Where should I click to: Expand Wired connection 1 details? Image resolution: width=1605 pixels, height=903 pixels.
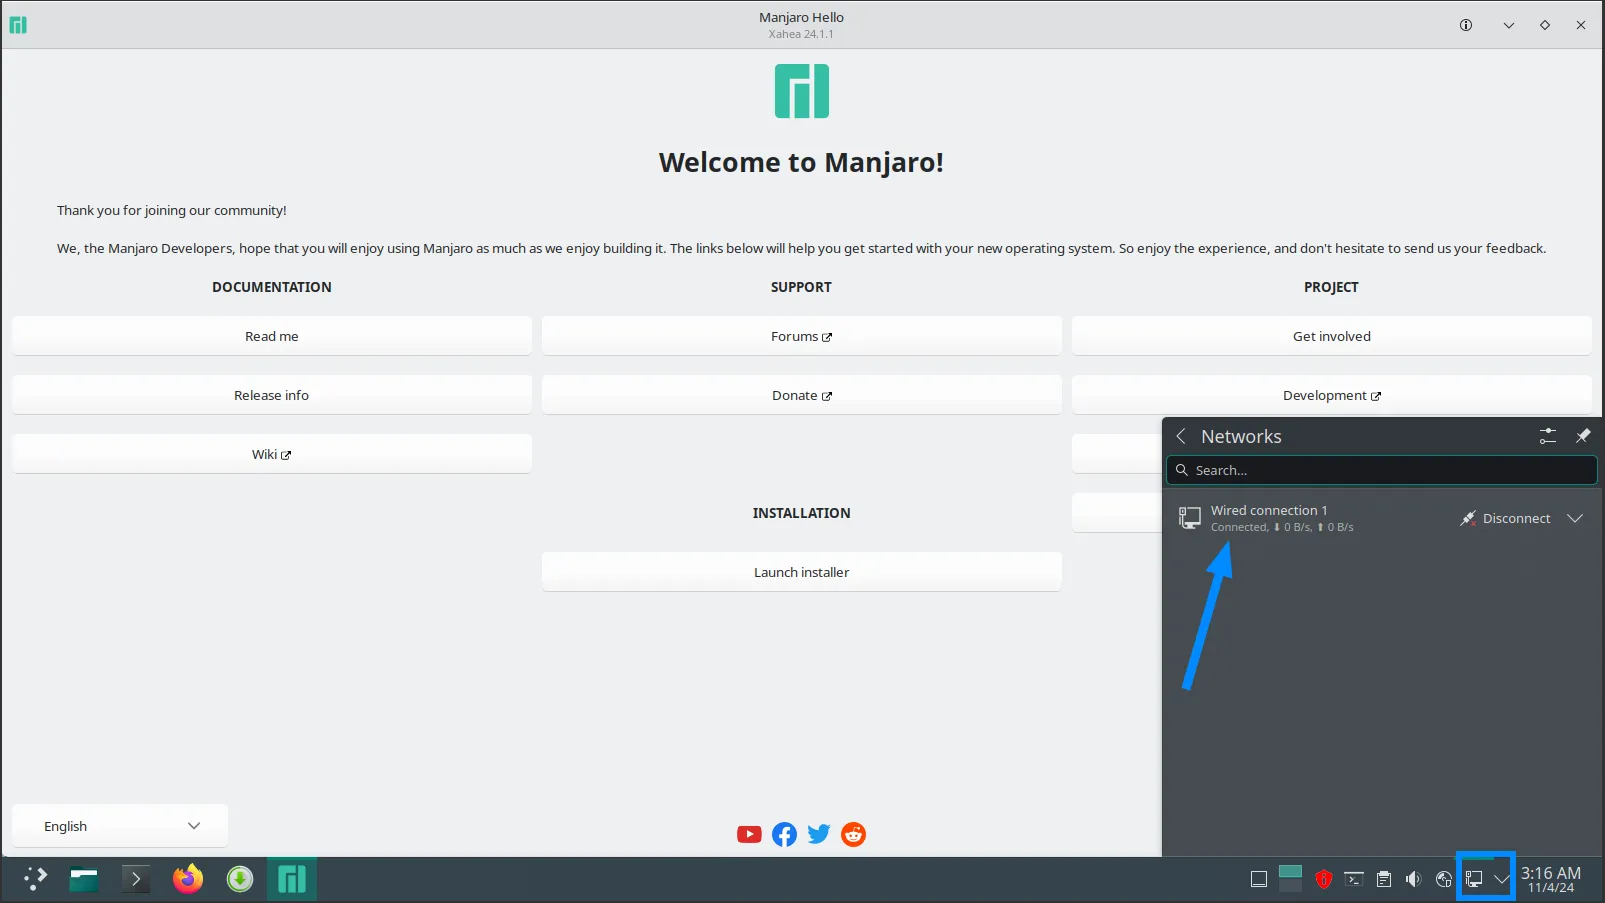pos(1576,518)
